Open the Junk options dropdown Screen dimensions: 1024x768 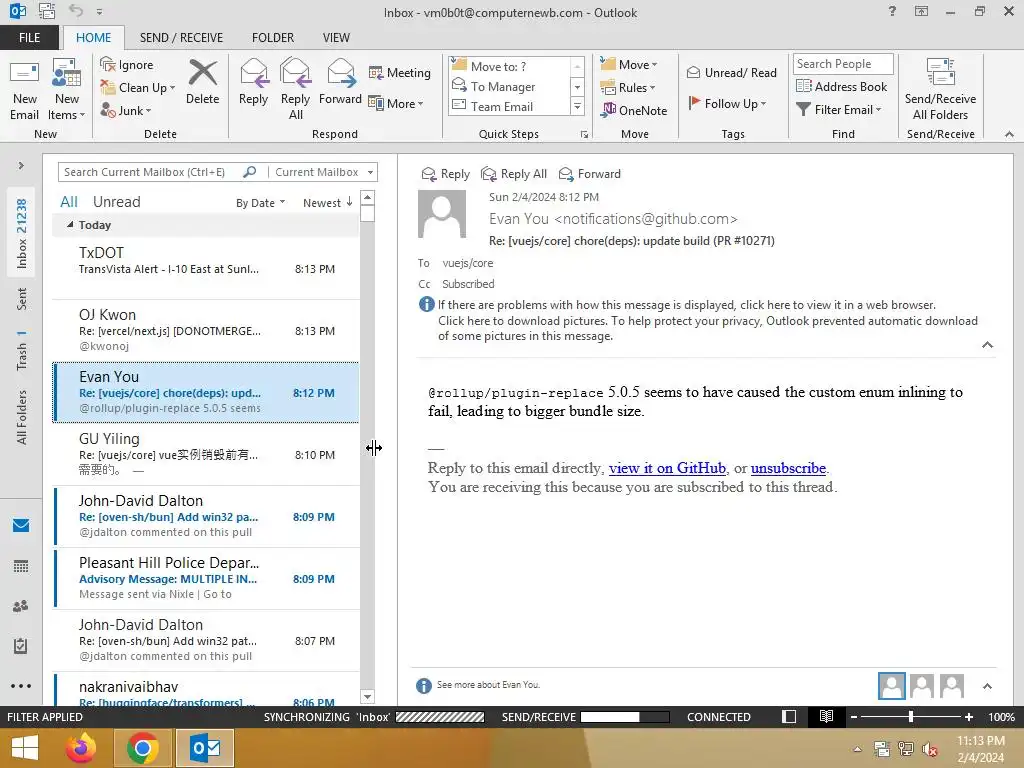[x=125, y=110]
